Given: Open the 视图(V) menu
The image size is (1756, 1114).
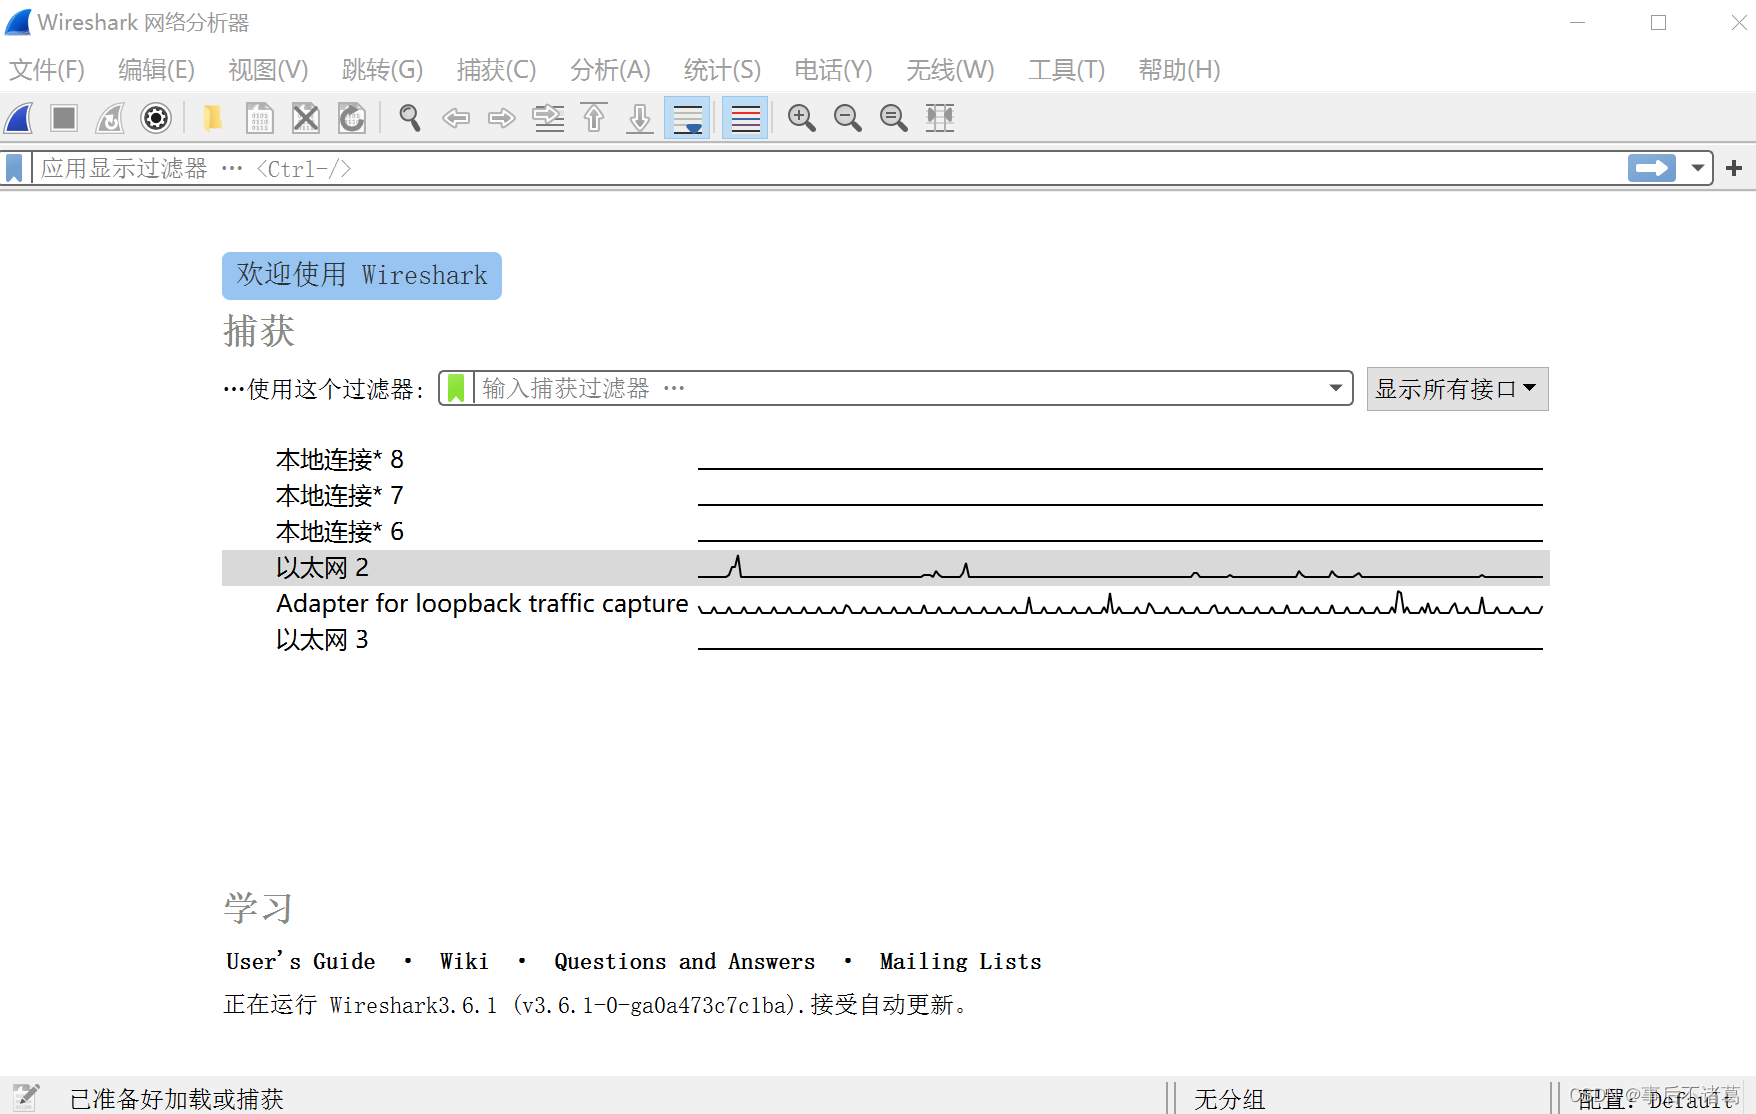Looking at the screenshot, I should 268,70.
